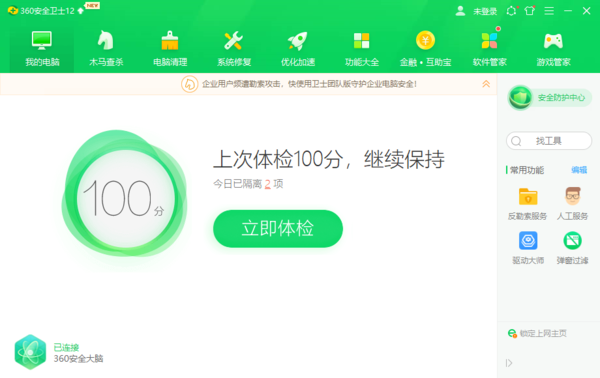Open the 360安全大脑 hexagon icon
600x378 pixels.
(x=30, y=352)
